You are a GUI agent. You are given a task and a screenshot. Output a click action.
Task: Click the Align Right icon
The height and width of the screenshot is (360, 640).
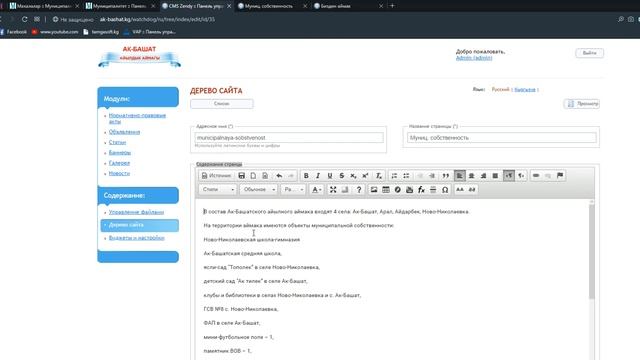[x=483, y=176]
